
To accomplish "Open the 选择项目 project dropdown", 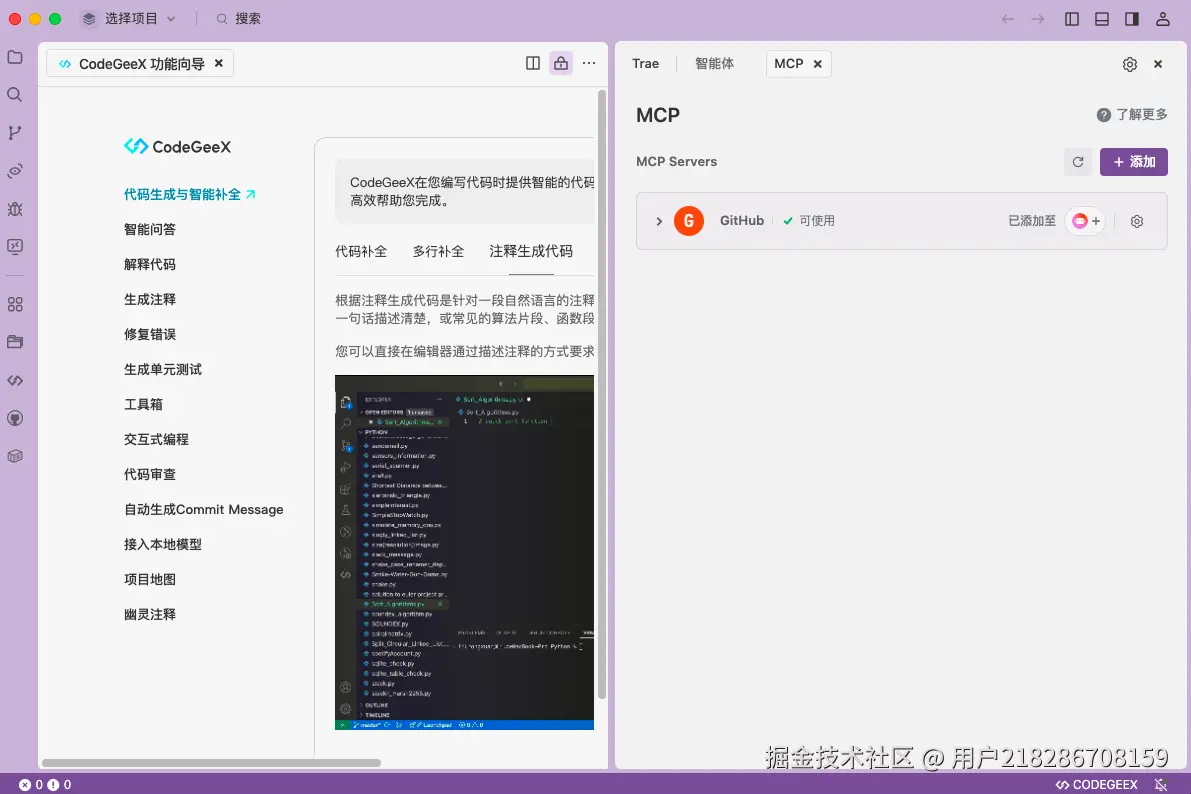I will click(x=128, y=19).
